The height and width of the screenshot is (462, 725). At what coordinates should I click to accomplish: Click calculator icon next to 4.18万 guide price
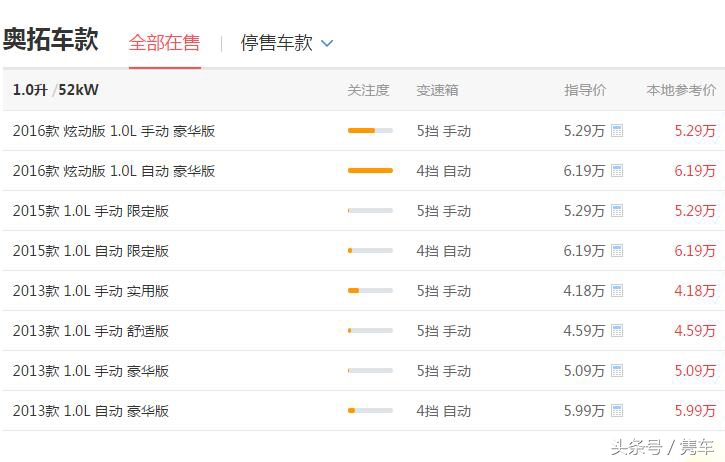pos(617,291)
